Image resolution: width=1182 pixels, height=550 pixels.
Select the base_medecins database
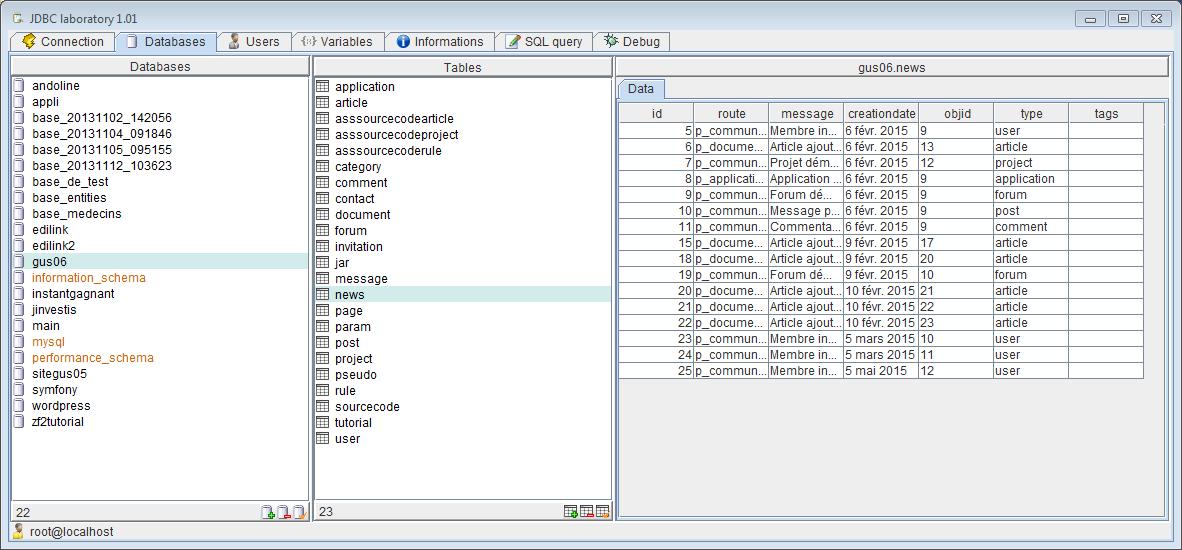coord(160,213)
